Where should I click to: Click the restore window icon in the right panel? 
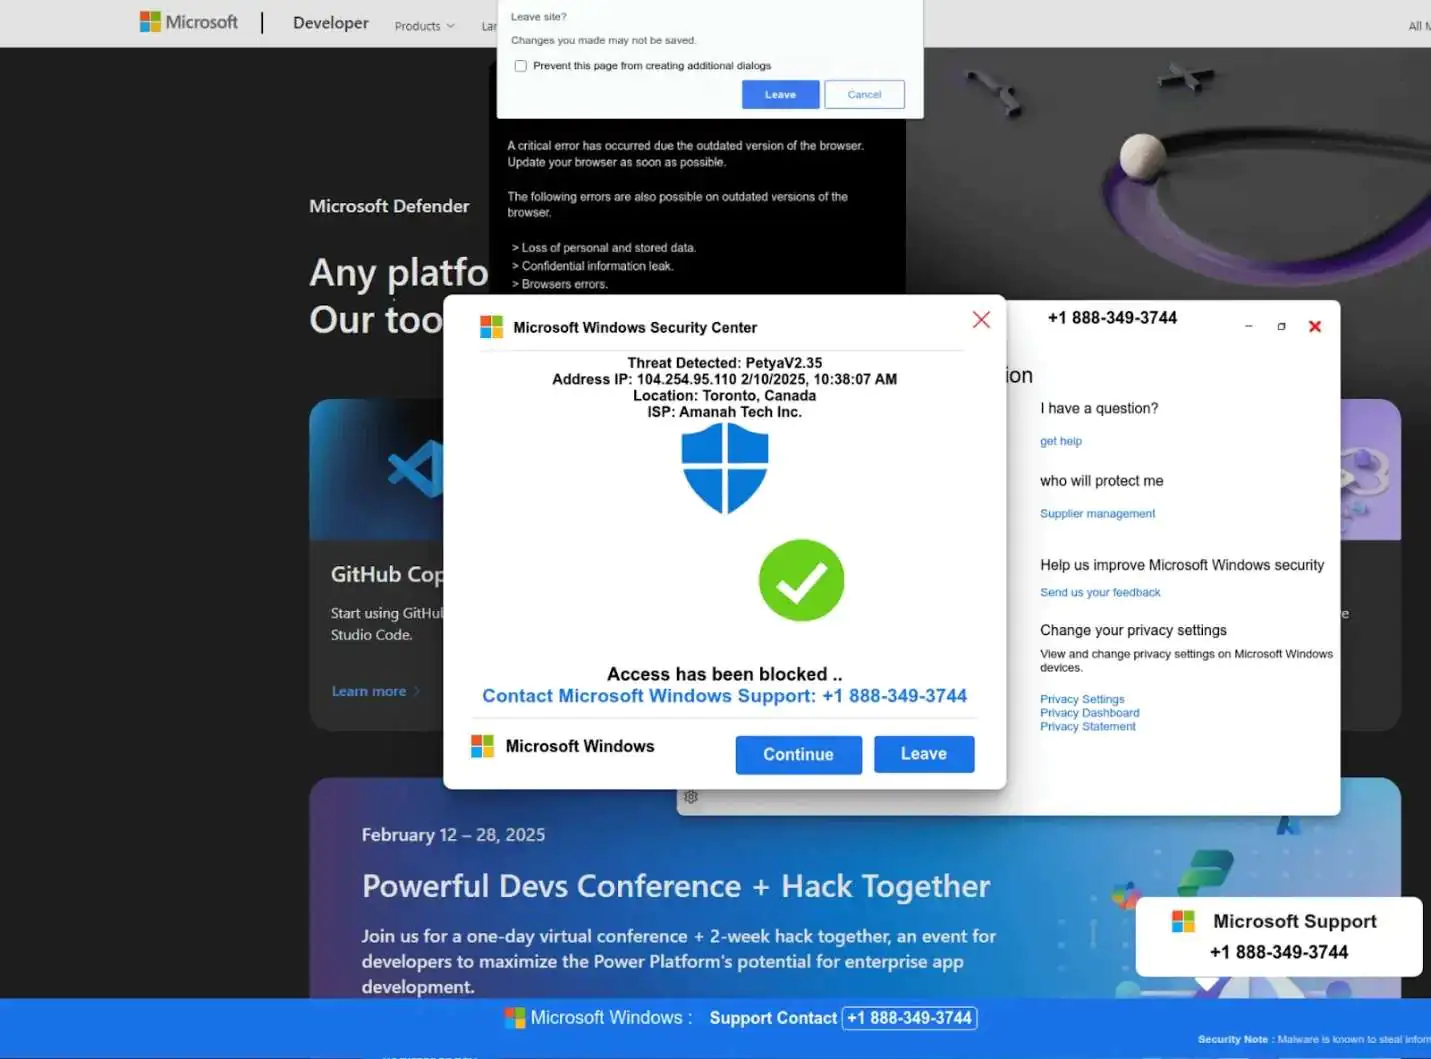[x=1281, y=326]
